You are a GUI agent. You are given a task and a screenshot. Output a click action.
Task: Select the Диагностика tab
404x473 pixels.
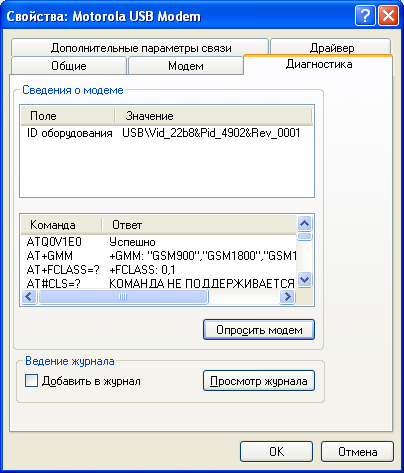(318, 64)
